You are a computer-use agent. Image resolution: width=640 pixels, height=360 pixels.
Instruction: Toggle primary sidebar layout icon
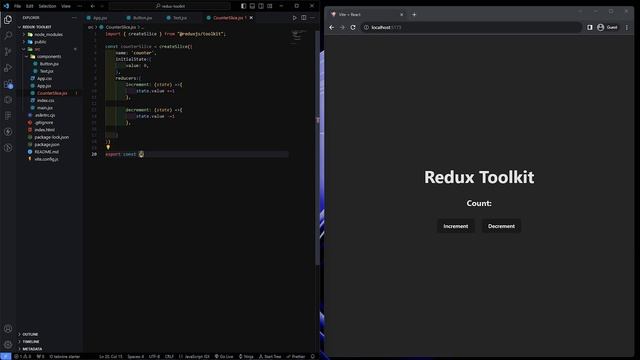pos(244,6)
